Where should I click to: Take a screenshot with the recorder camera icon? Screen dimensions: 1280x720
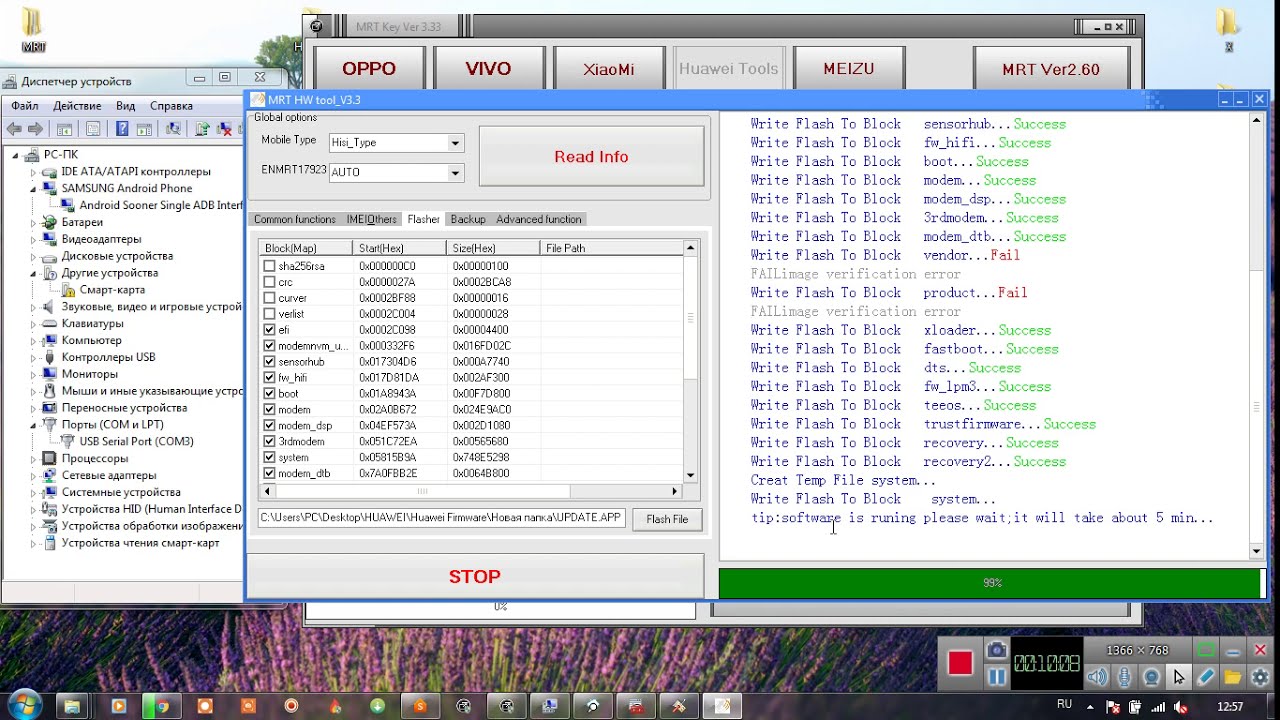click(997, 651)
